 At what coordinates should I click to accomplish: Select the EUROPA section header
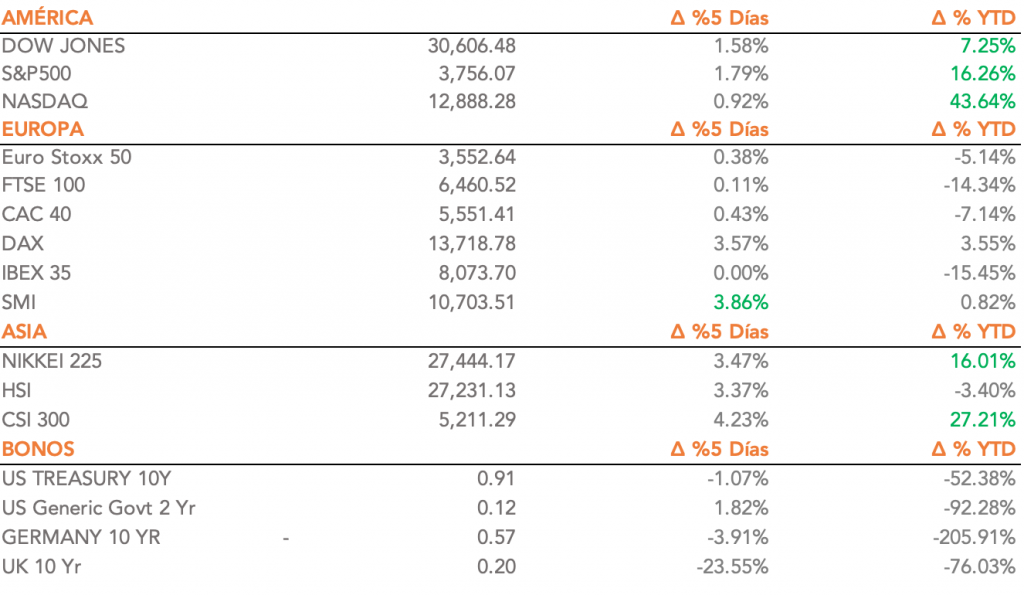[x=43, y=129]
